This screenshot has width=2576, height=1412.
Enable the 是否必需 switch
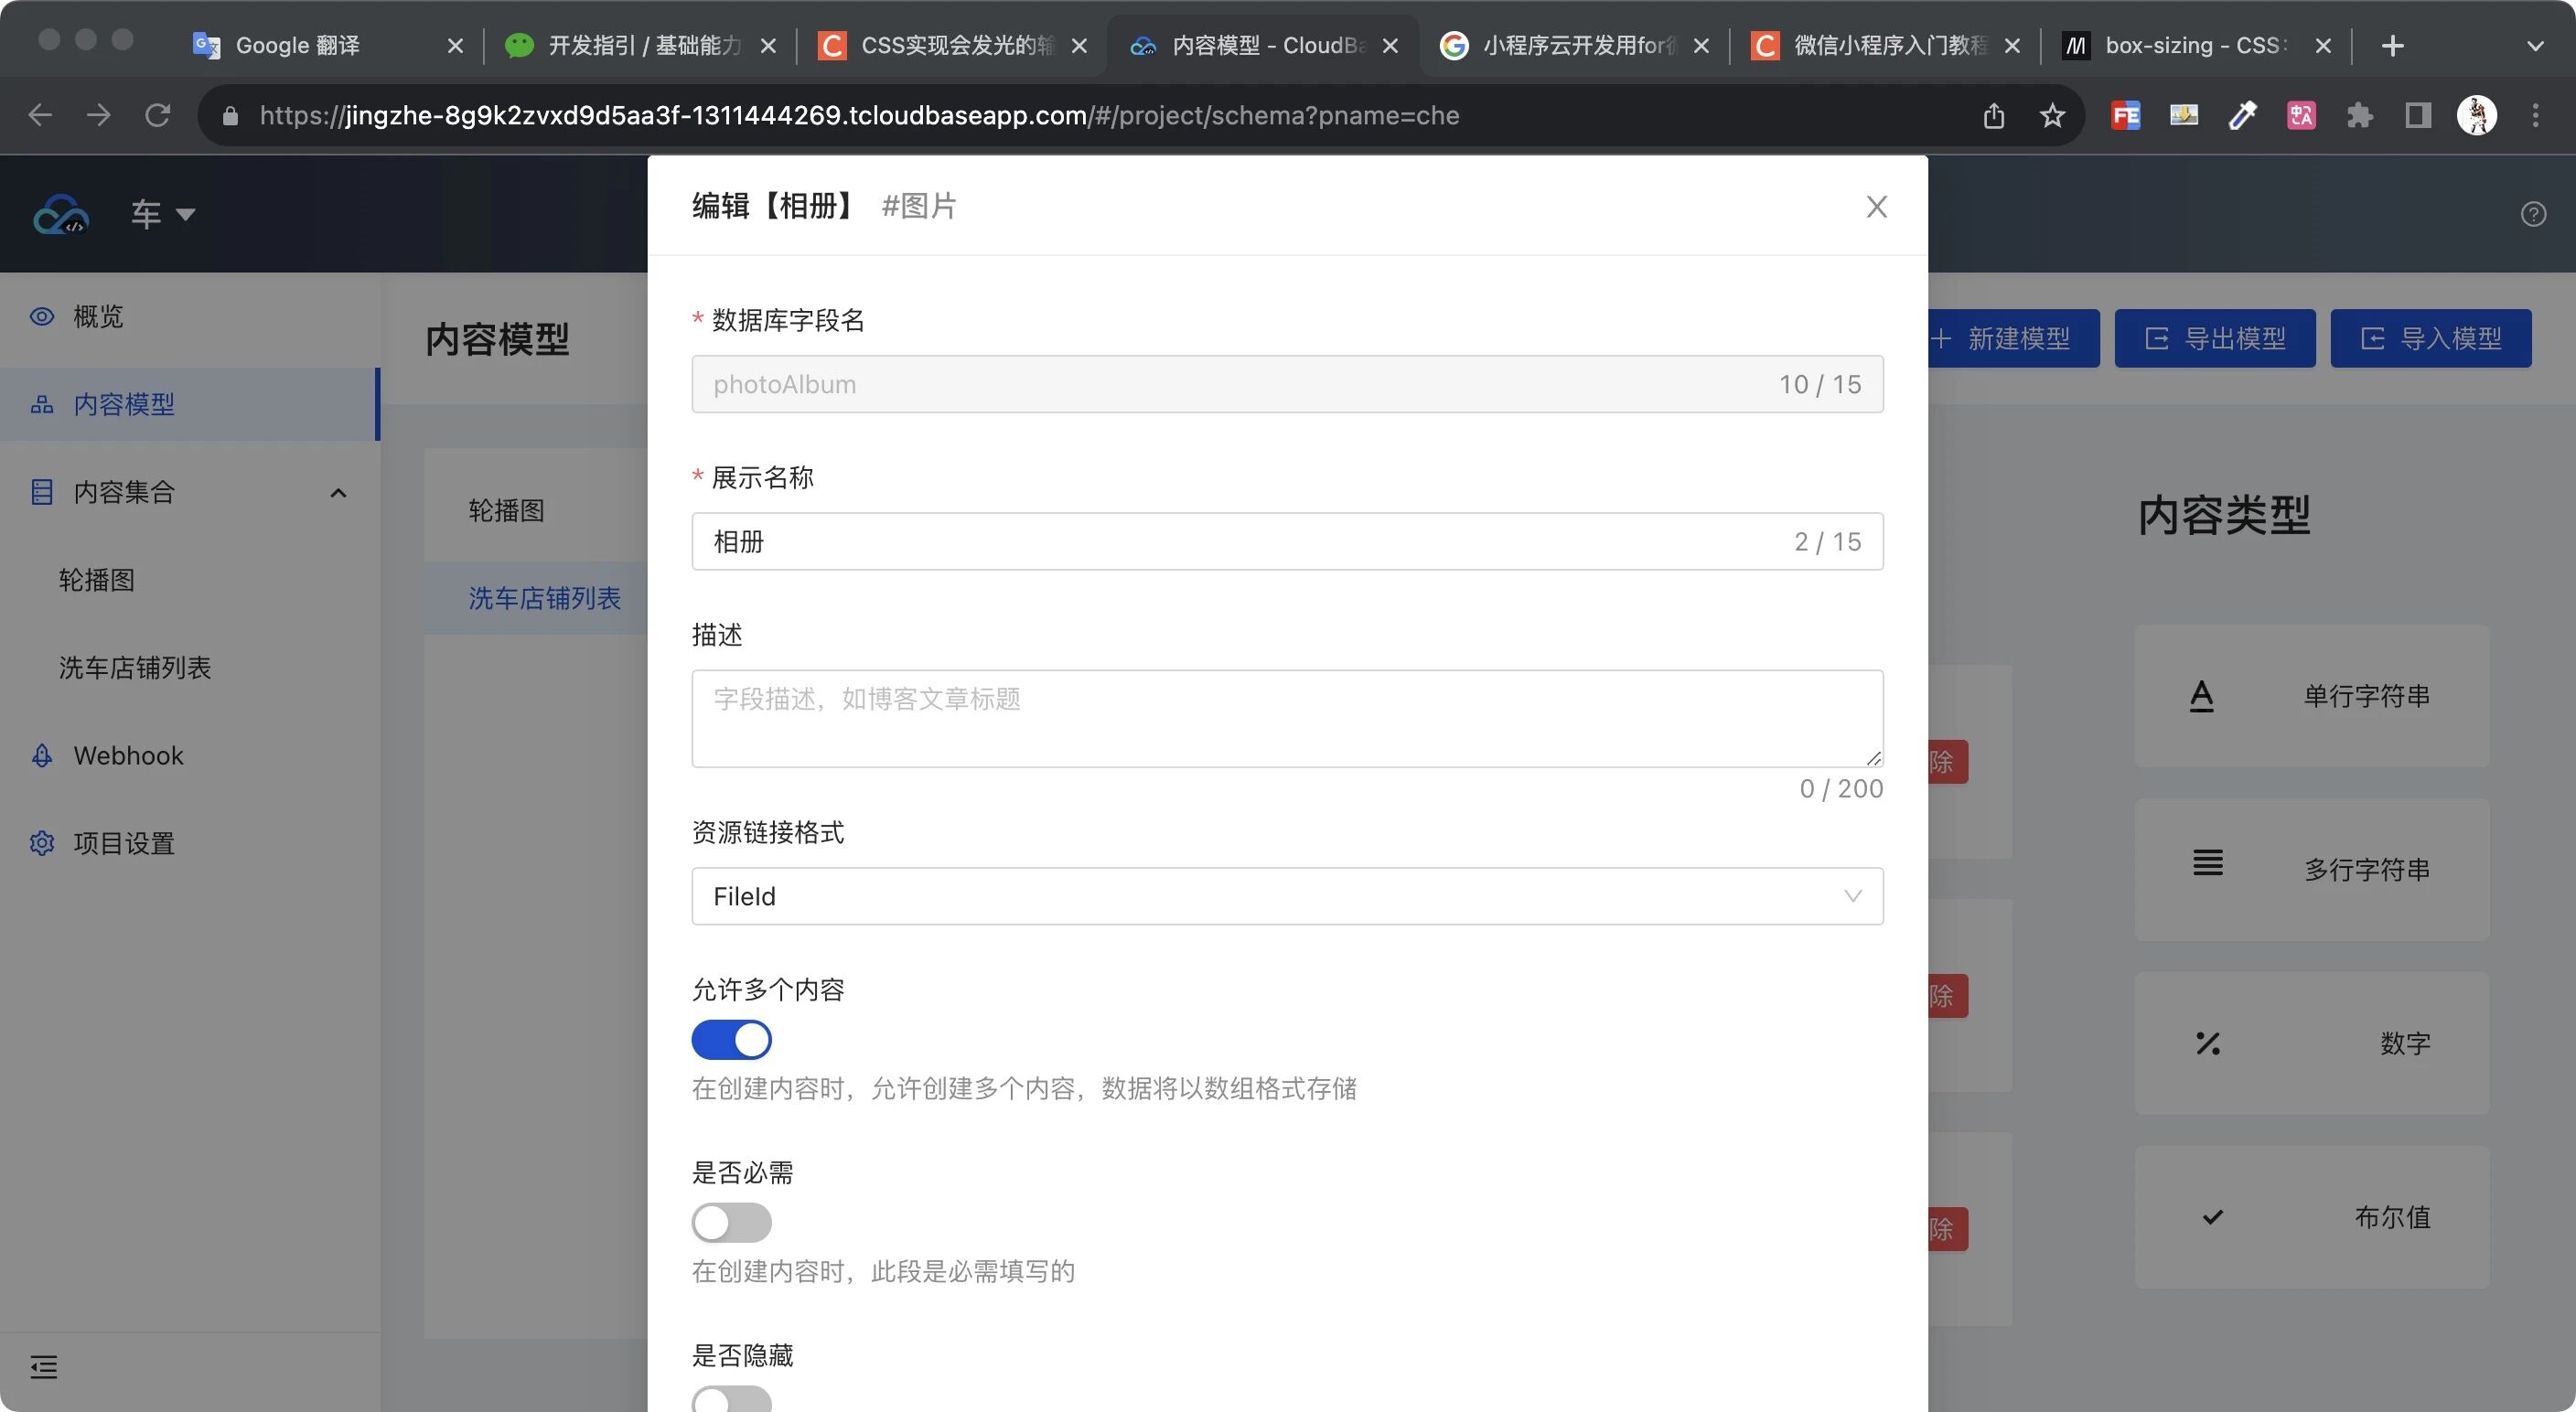click(731, 1222)
